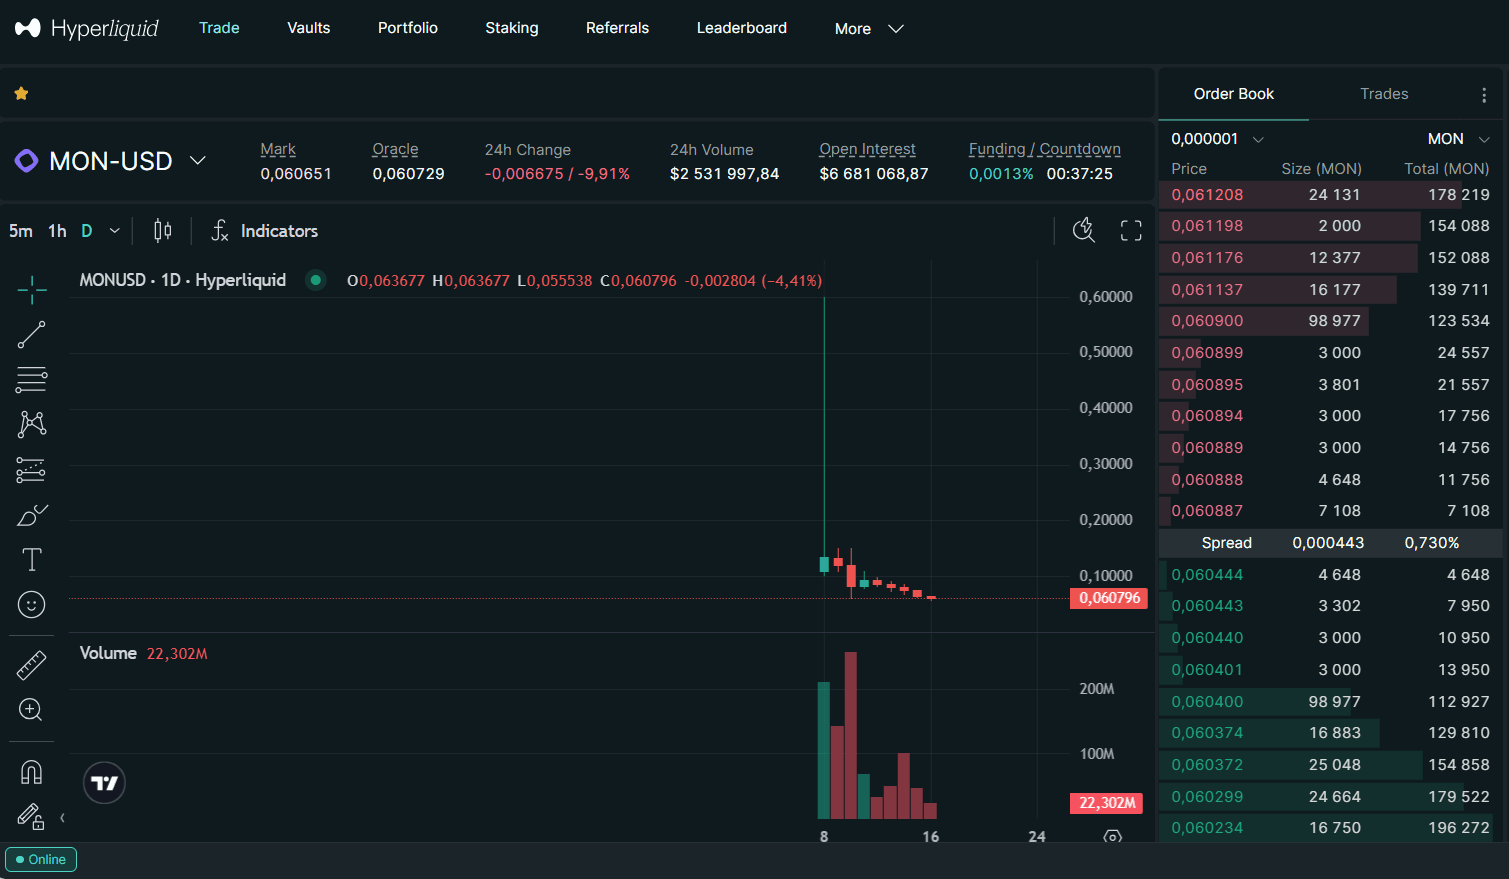
Task: Toggle favorite star for this market
Action: [21, 94]
